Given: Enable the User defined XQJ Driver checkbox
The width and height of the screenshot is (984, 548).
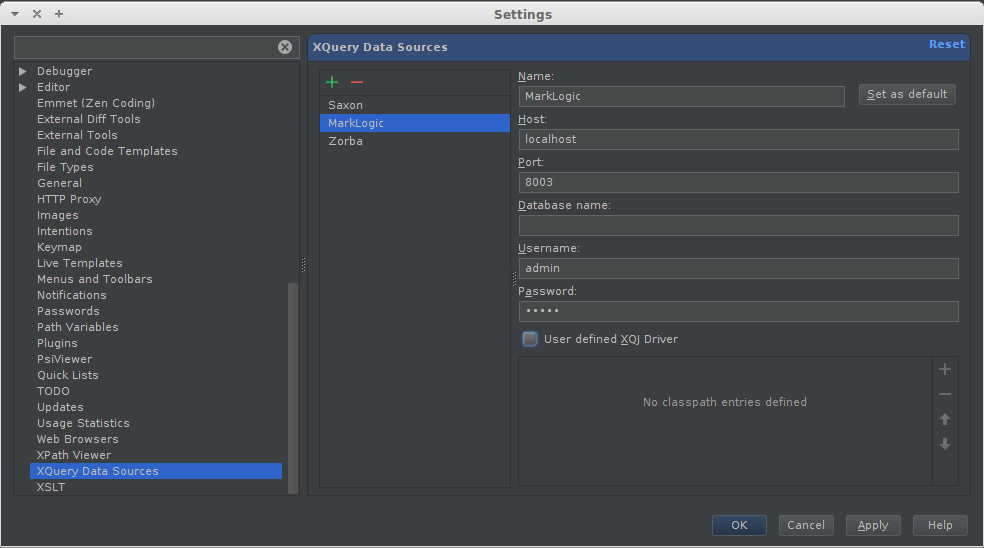Looking at the screenshot, I should pos(530,339).
